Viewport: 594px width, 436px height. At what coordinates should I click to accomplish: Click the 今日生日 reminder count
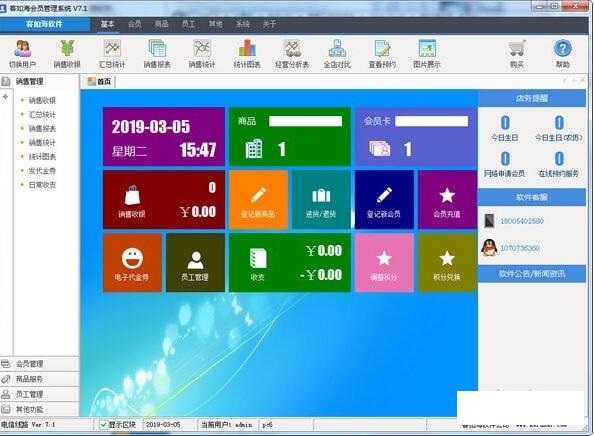pos(505,123)
